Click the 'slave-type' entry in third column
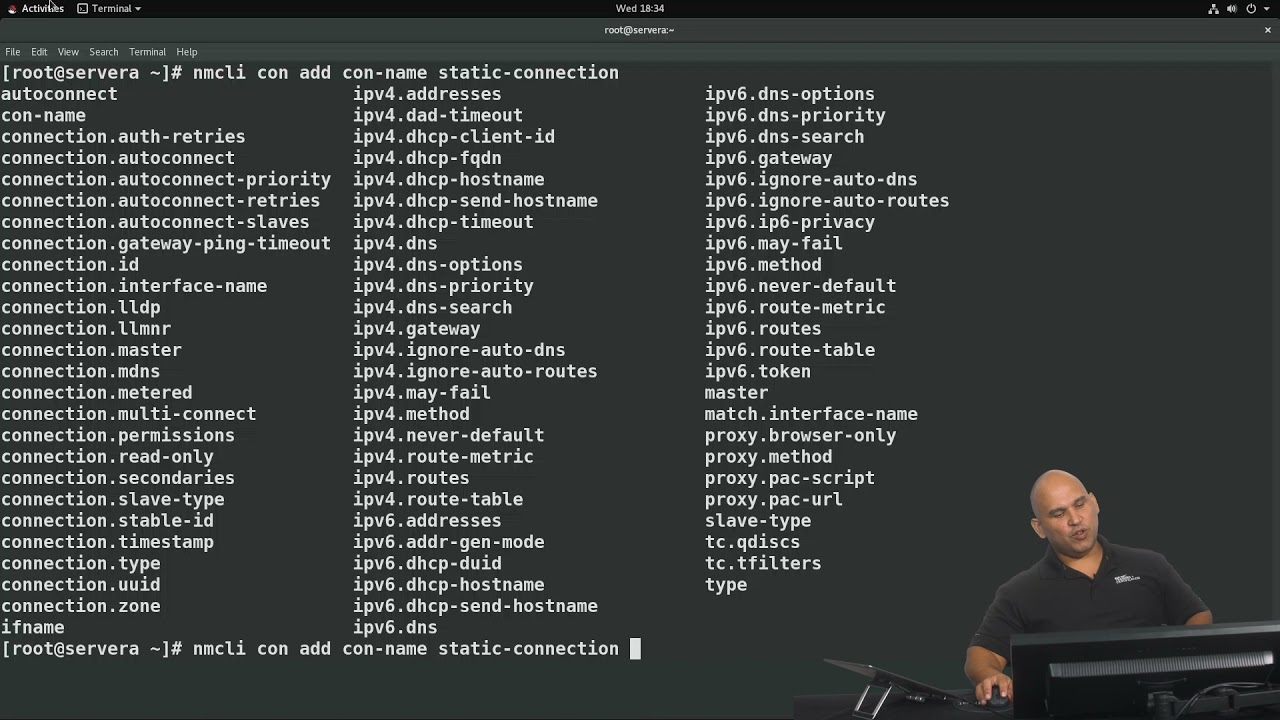This screenshot has width=1280, height=720. 758,521
